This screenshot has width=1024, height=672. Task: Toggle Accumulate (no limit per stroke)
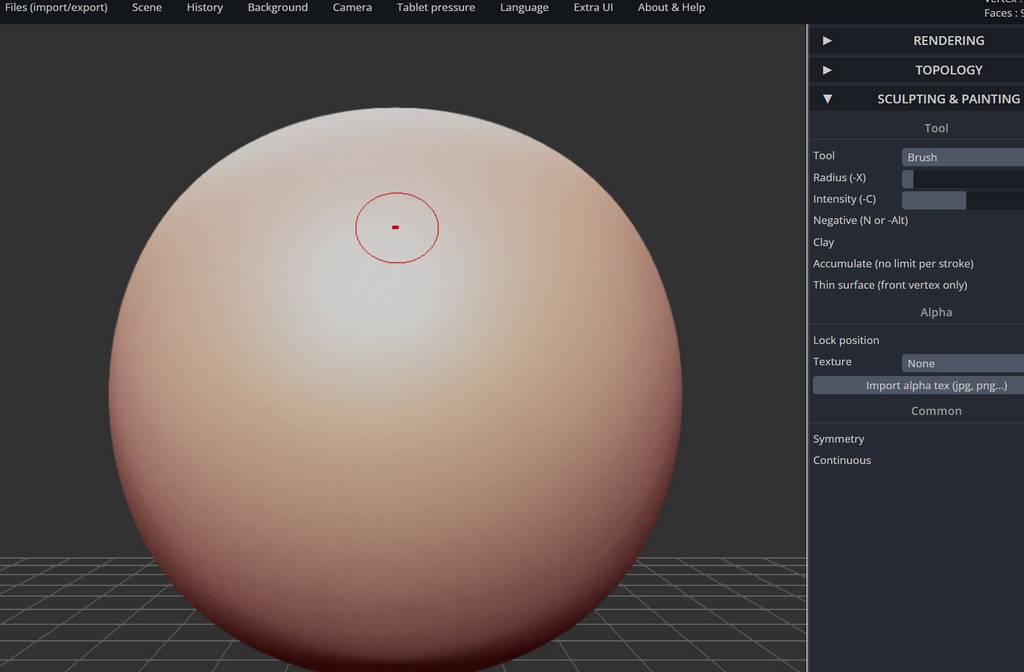coord(892,264)
